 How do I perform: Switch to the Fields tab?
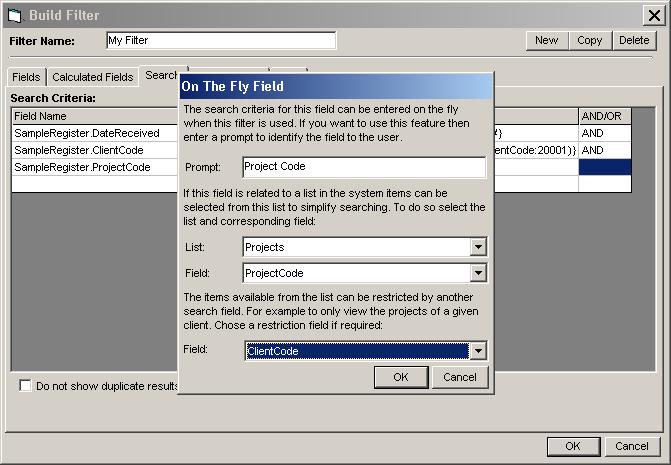pos(26,77)
